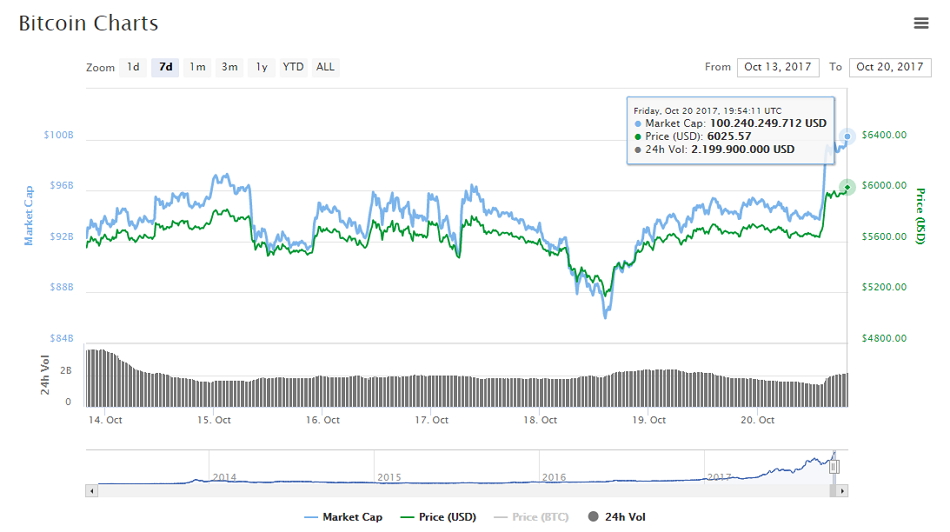
Task: Click the 2B volume axis label
Action: (x=65, y=370)
